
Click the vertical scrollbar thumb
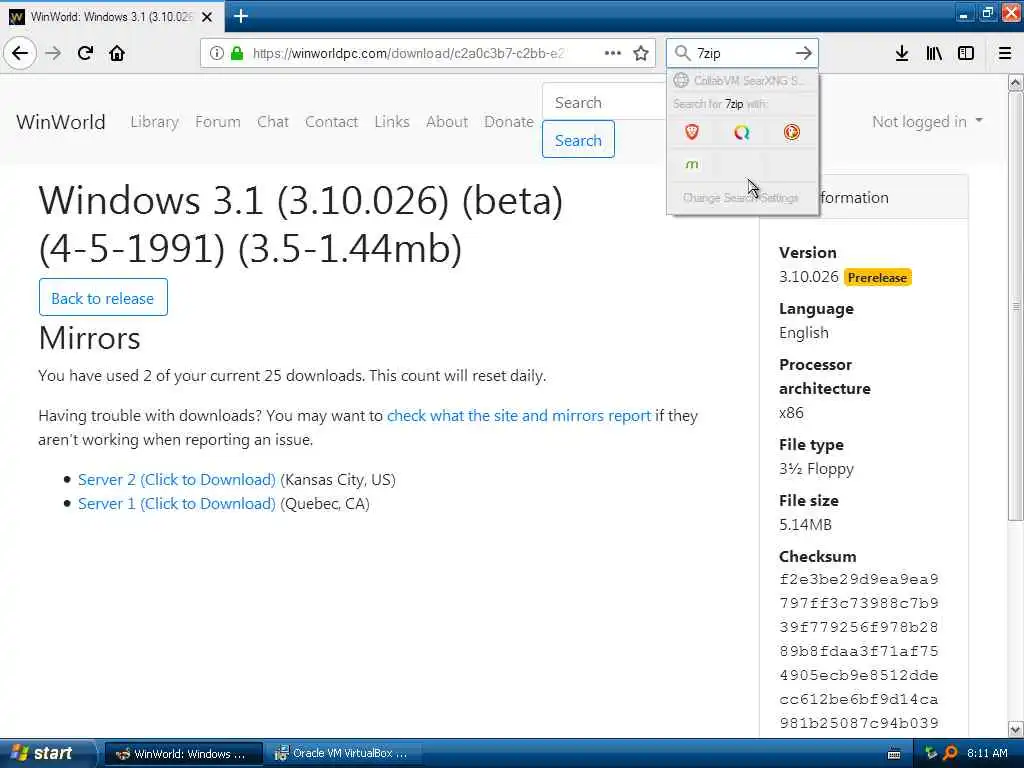pyautogui.click(x=1015, y=306)
